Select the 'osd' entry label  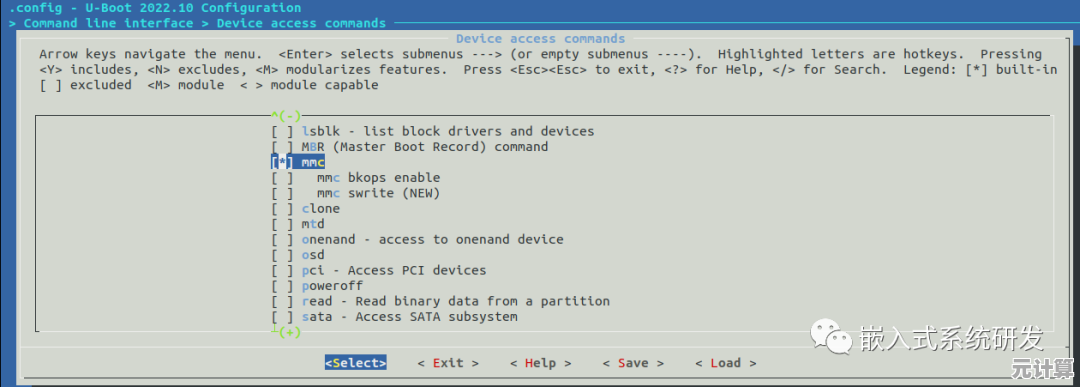tap(313, 255)
